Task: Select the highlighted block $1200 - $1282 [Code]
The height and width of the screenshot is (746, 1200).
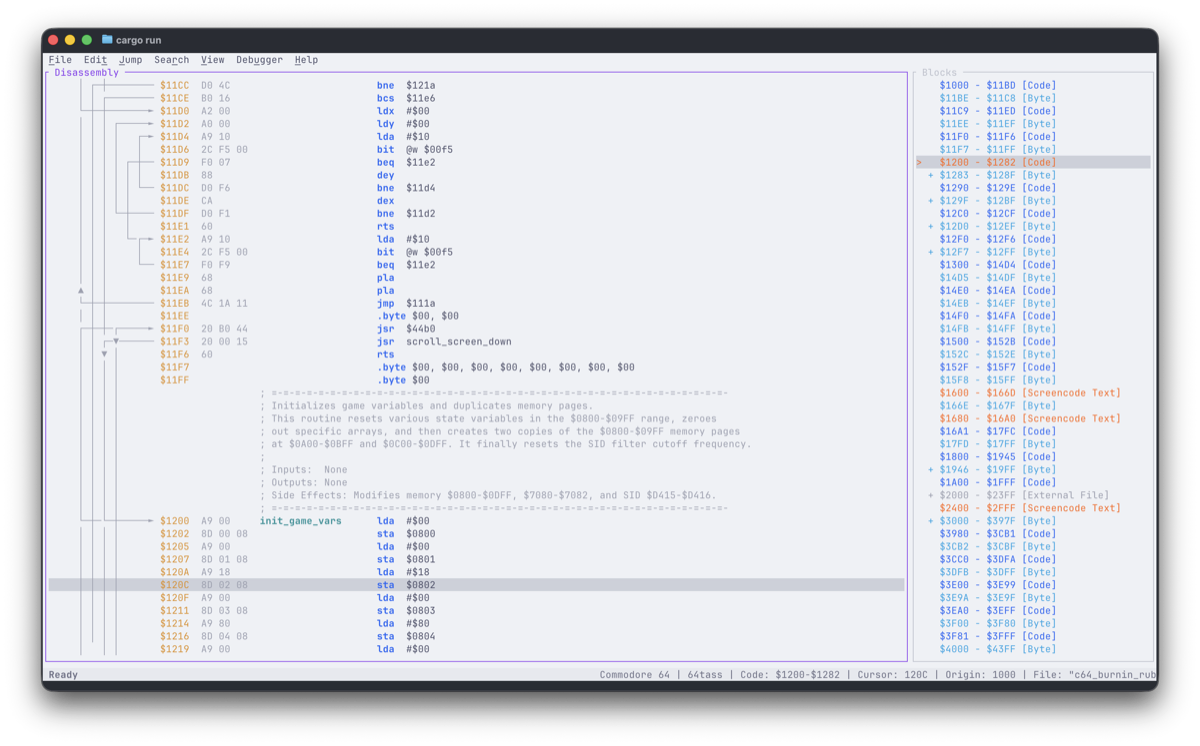Action: 1033,162
